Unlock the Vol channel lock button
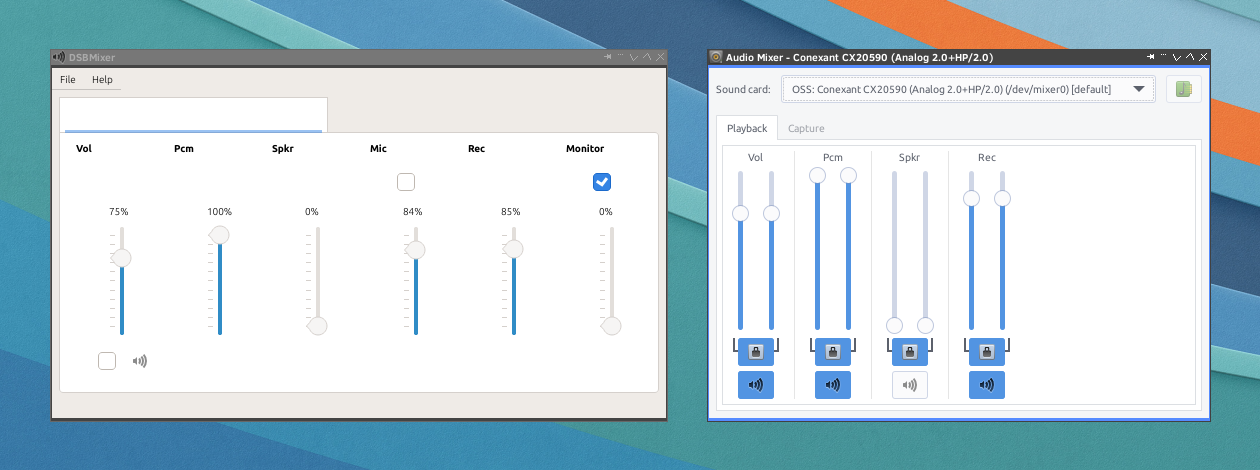This screenshot has height=470, width=1260. (x=755, y=352)
